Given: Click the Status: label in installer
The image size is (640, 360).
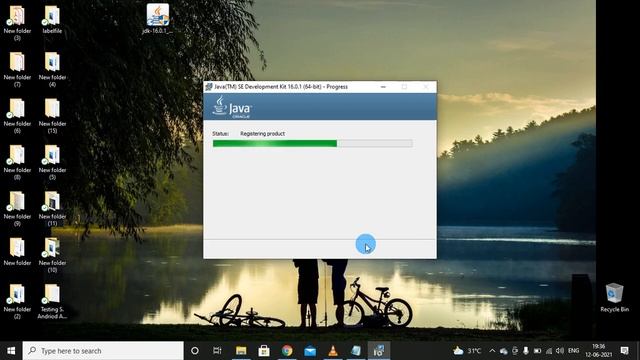Looking at the screenshot, I should click(220, 133).
